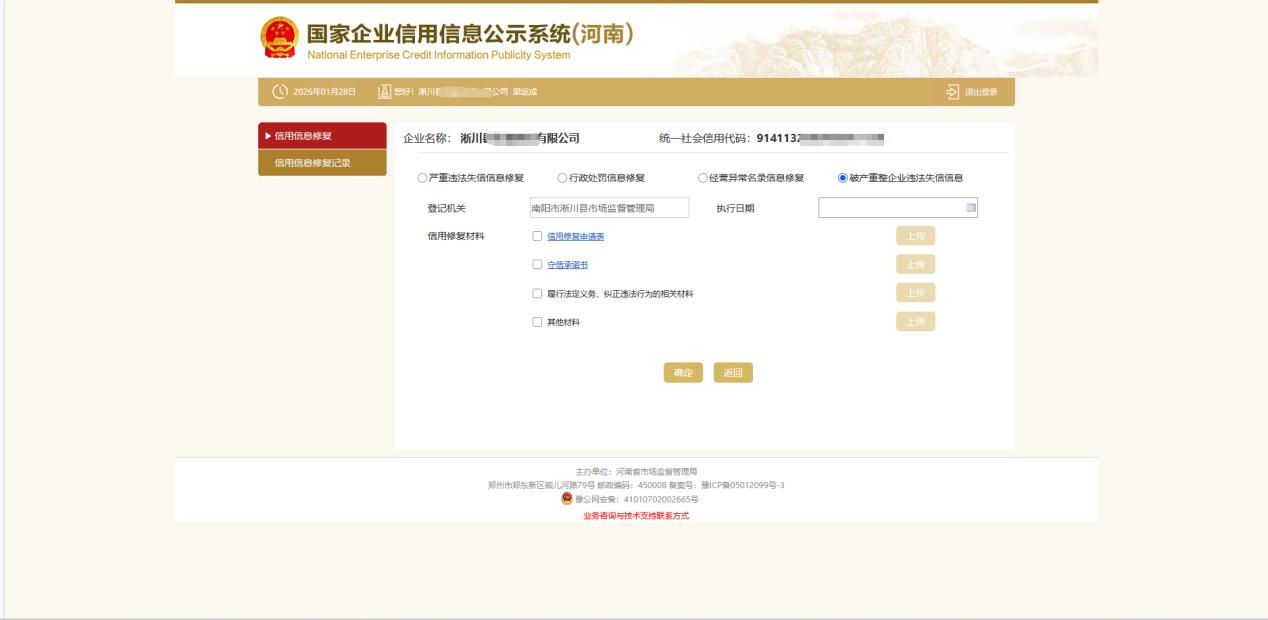
Task: Check the 信用修复申请表 checkbox
Action: click(x=537, y=236)
